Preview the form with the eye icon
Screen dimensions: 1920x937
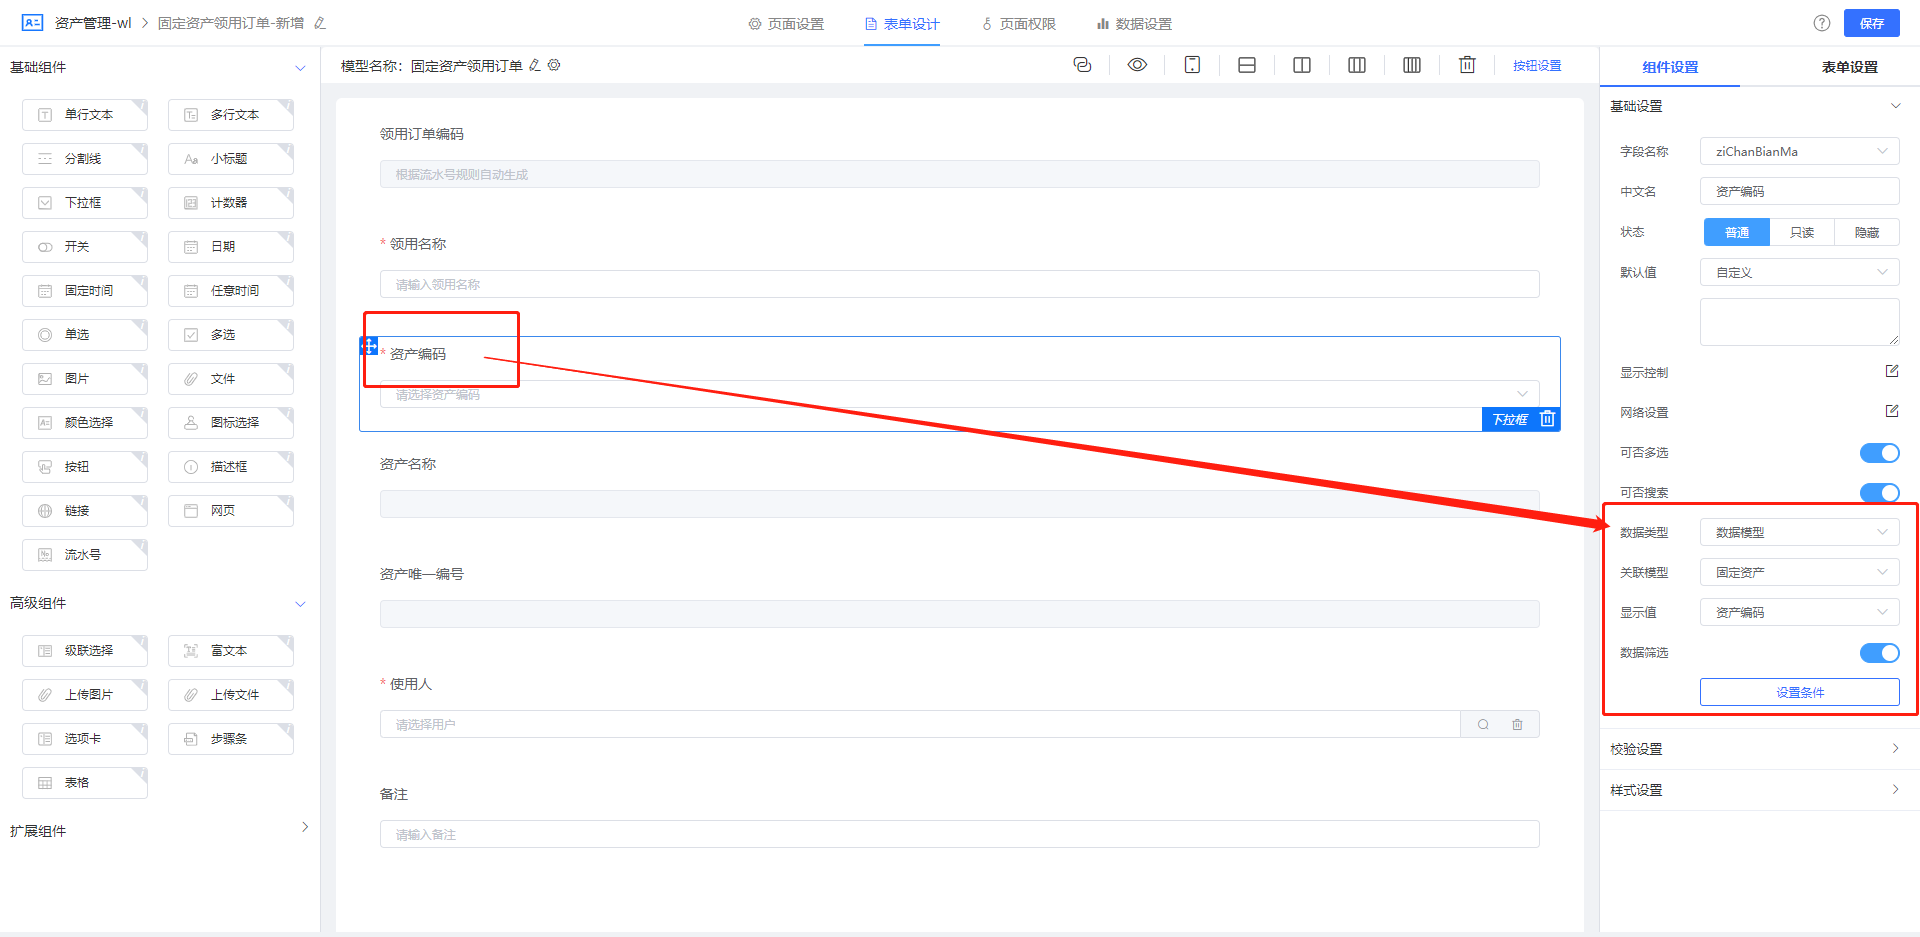(1137, 65)
